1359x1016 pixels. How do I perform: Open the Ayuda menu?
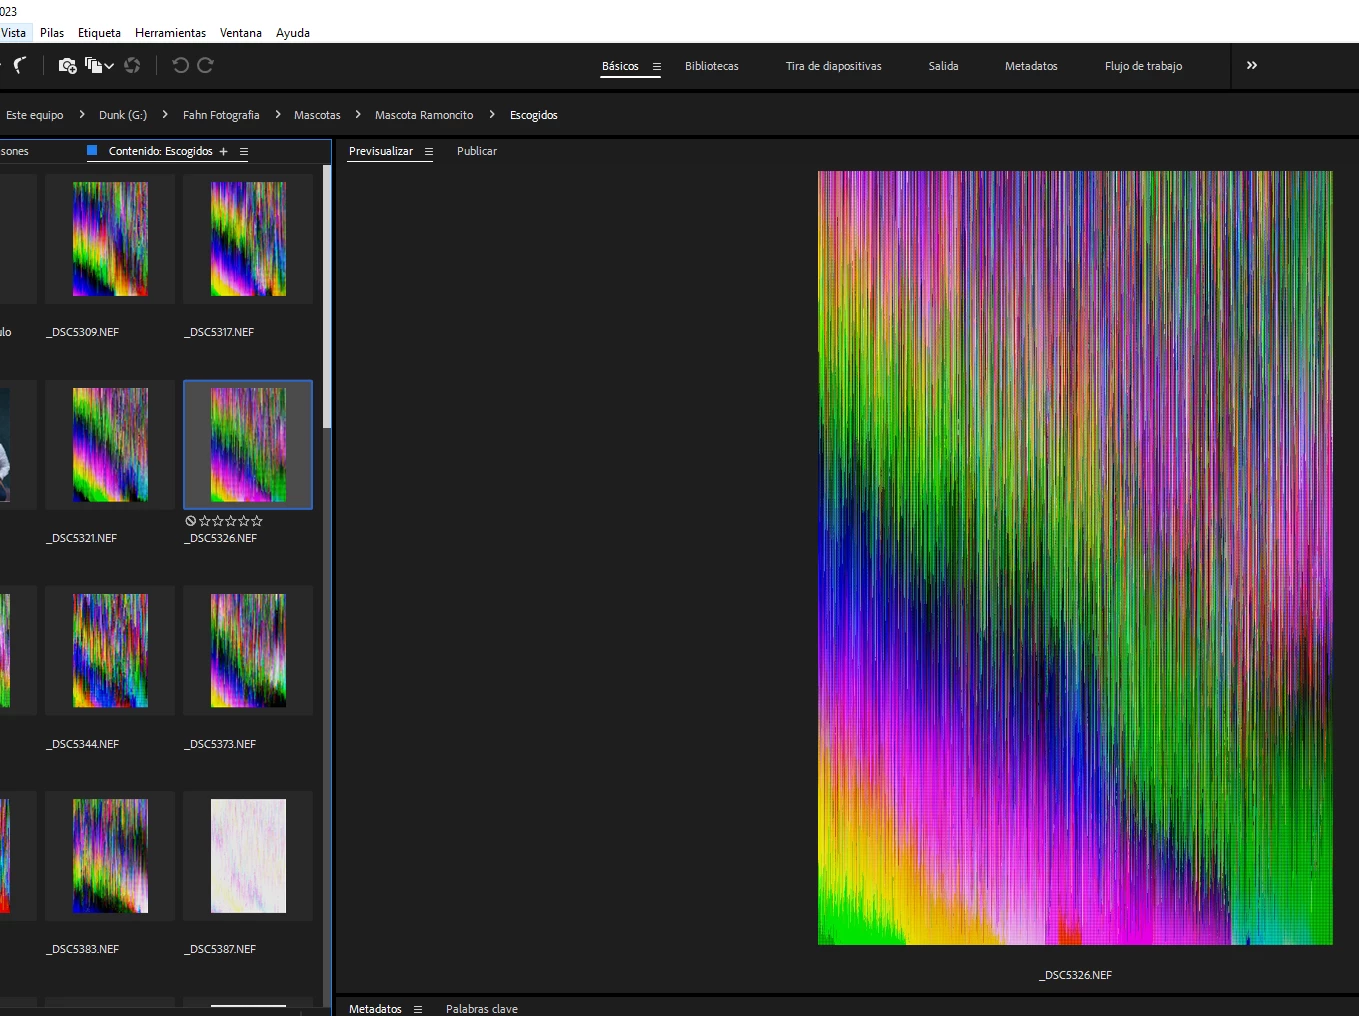tap(293, 33)
